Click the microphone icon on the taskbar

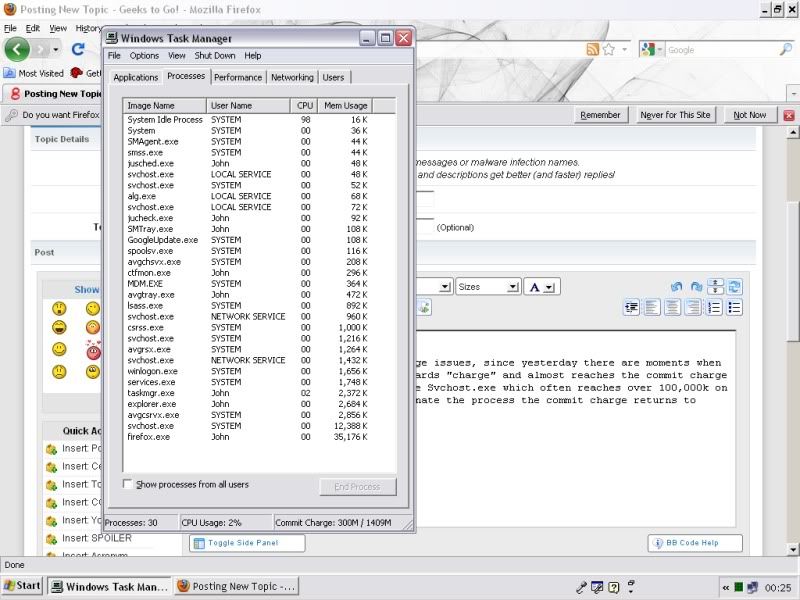(581, 587)
